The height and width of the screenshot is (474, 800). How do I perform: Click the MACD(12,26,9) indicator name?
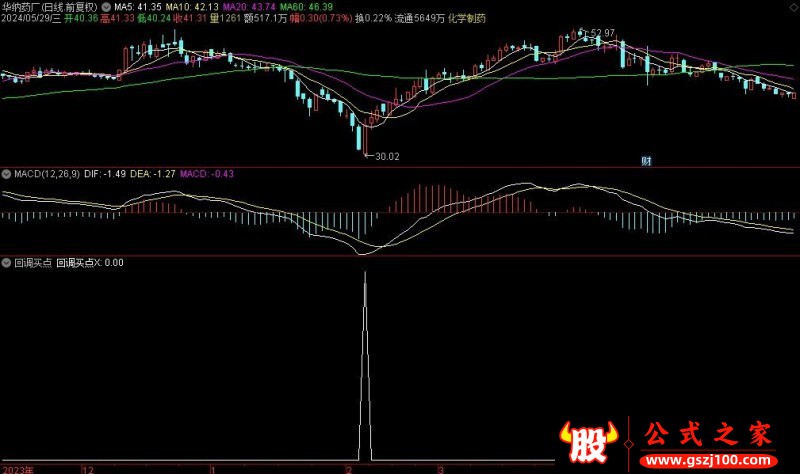pos(48,174)
